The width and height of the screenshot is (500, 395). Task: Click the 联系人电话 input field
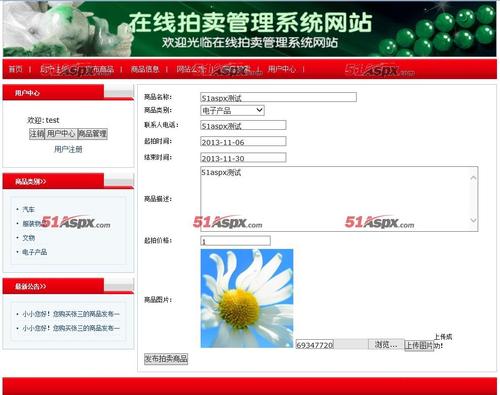point(243,125)
